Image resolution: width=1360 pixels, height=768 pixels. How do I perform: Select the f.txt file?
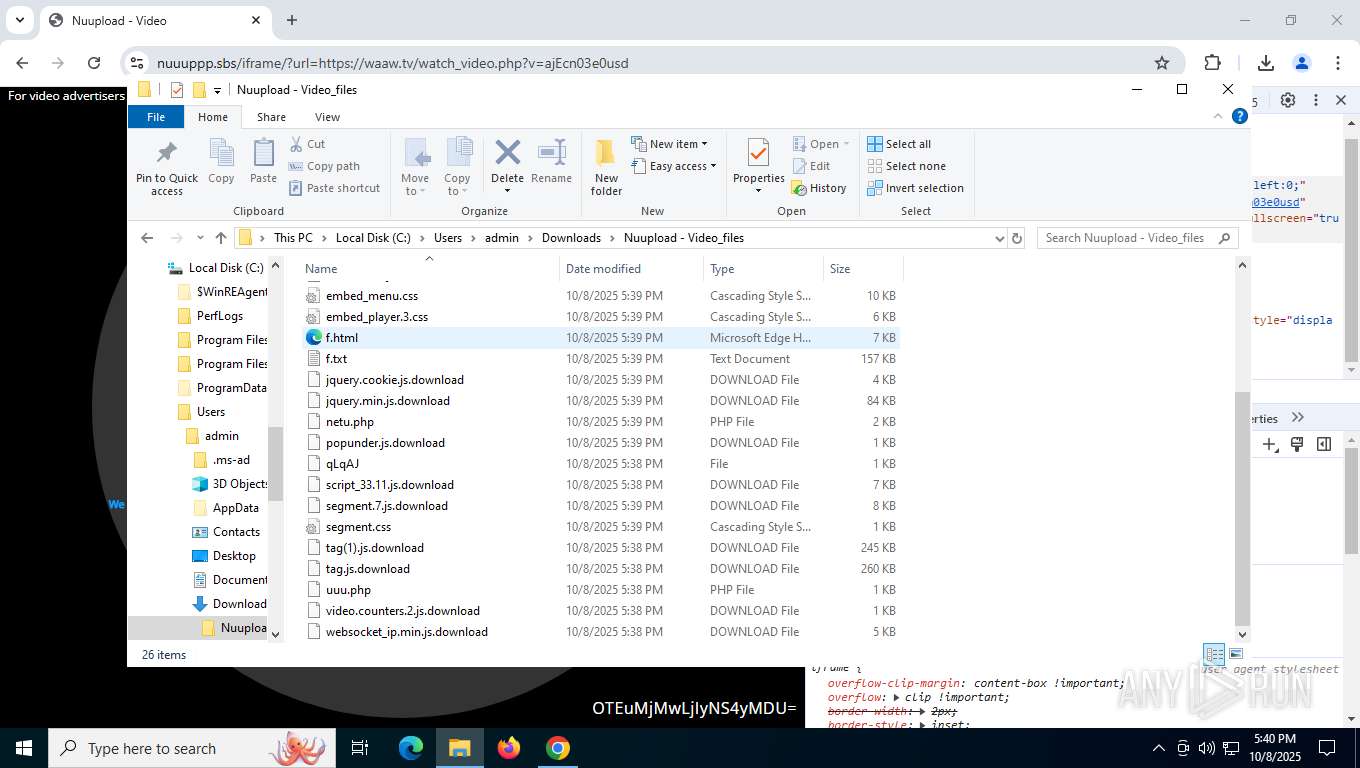(600, 359)
